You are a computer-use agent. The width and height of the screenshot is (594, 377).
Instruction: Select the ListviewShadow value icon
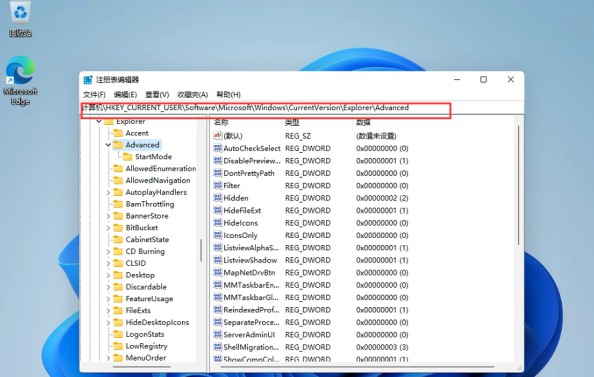click(217, 260)
